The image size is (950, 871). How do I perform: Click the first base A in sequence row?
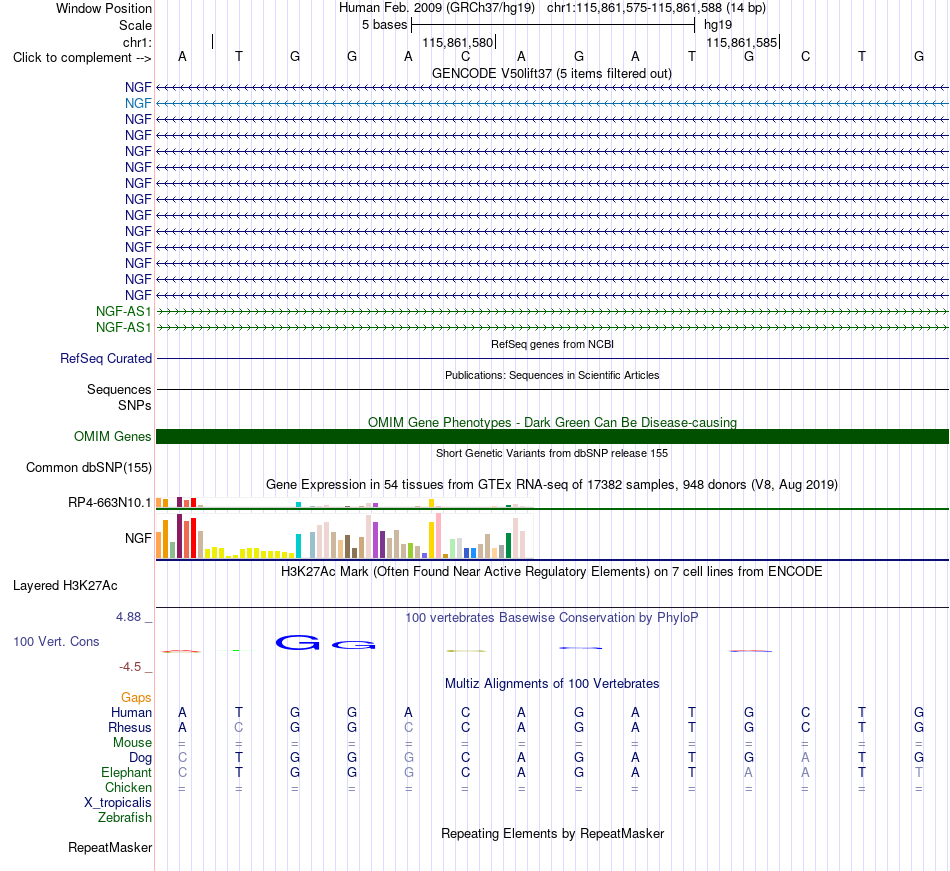[182, 57]
